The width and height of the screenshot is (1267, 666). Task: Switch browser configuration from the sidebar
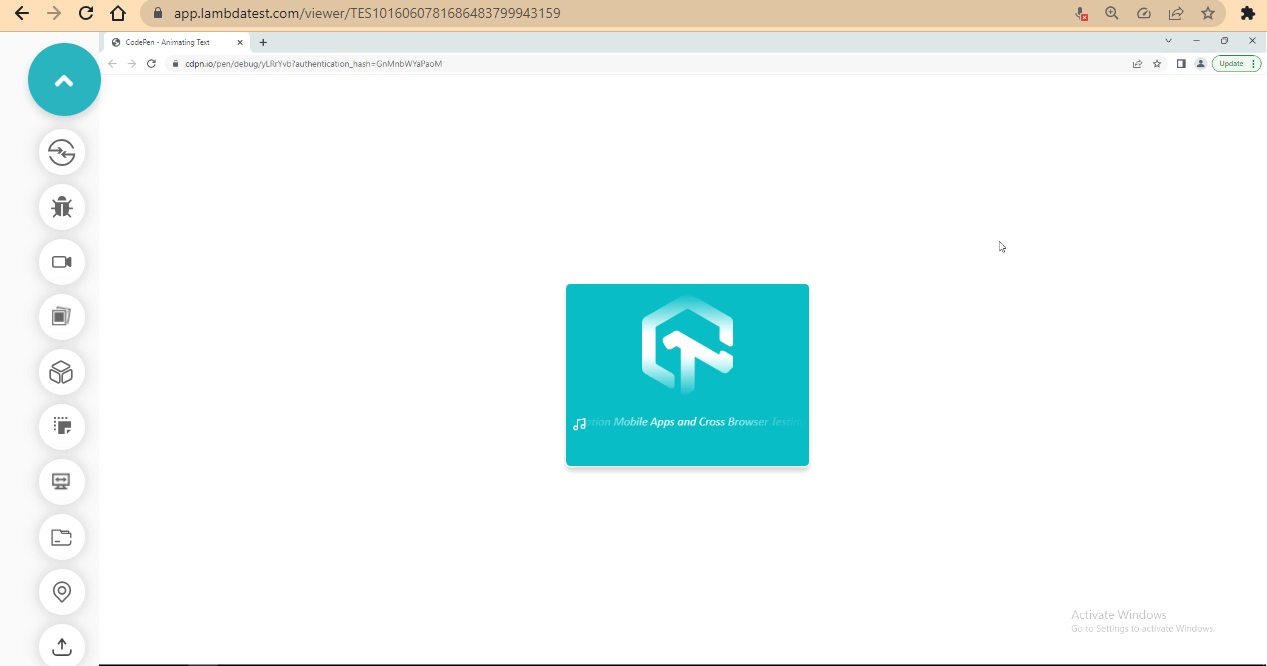pos(61,153)
